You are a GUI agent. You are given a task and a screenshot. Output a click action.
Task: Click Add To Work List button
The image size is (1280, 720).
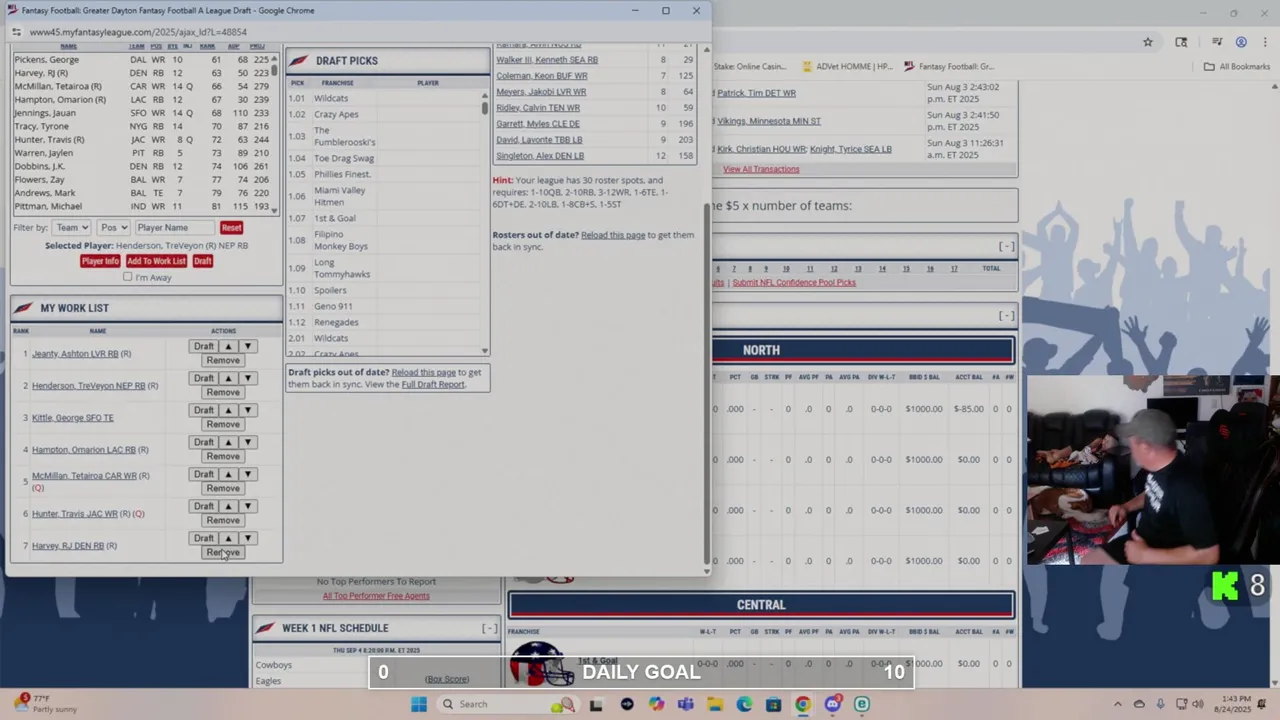(x=156, y=261)
